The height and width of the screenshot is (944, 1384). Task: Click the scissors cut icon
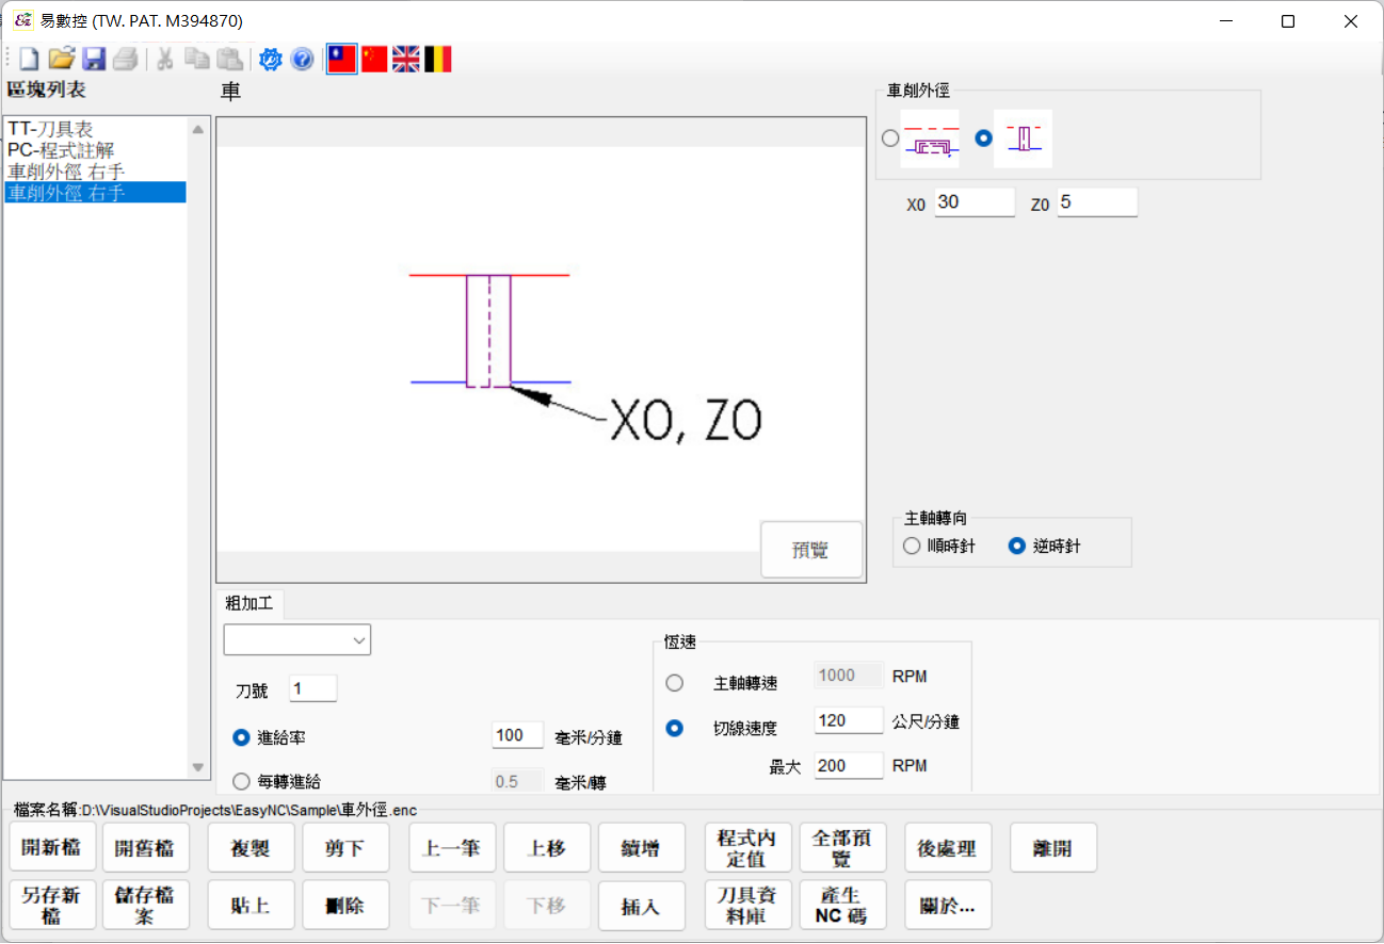tap(165, 59)
